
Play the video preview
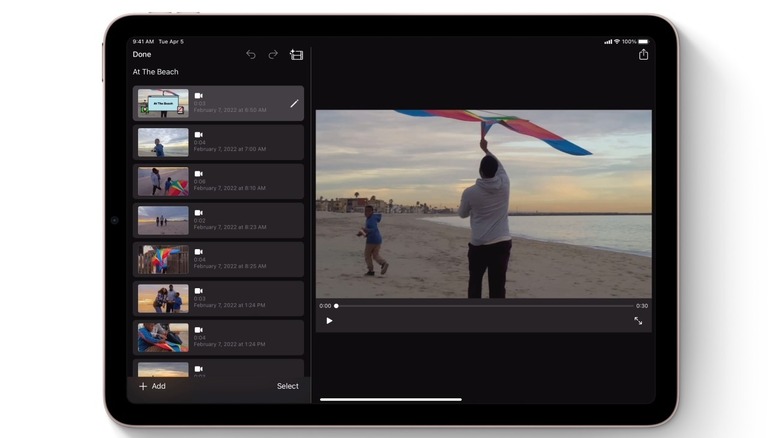click(329, 321)
